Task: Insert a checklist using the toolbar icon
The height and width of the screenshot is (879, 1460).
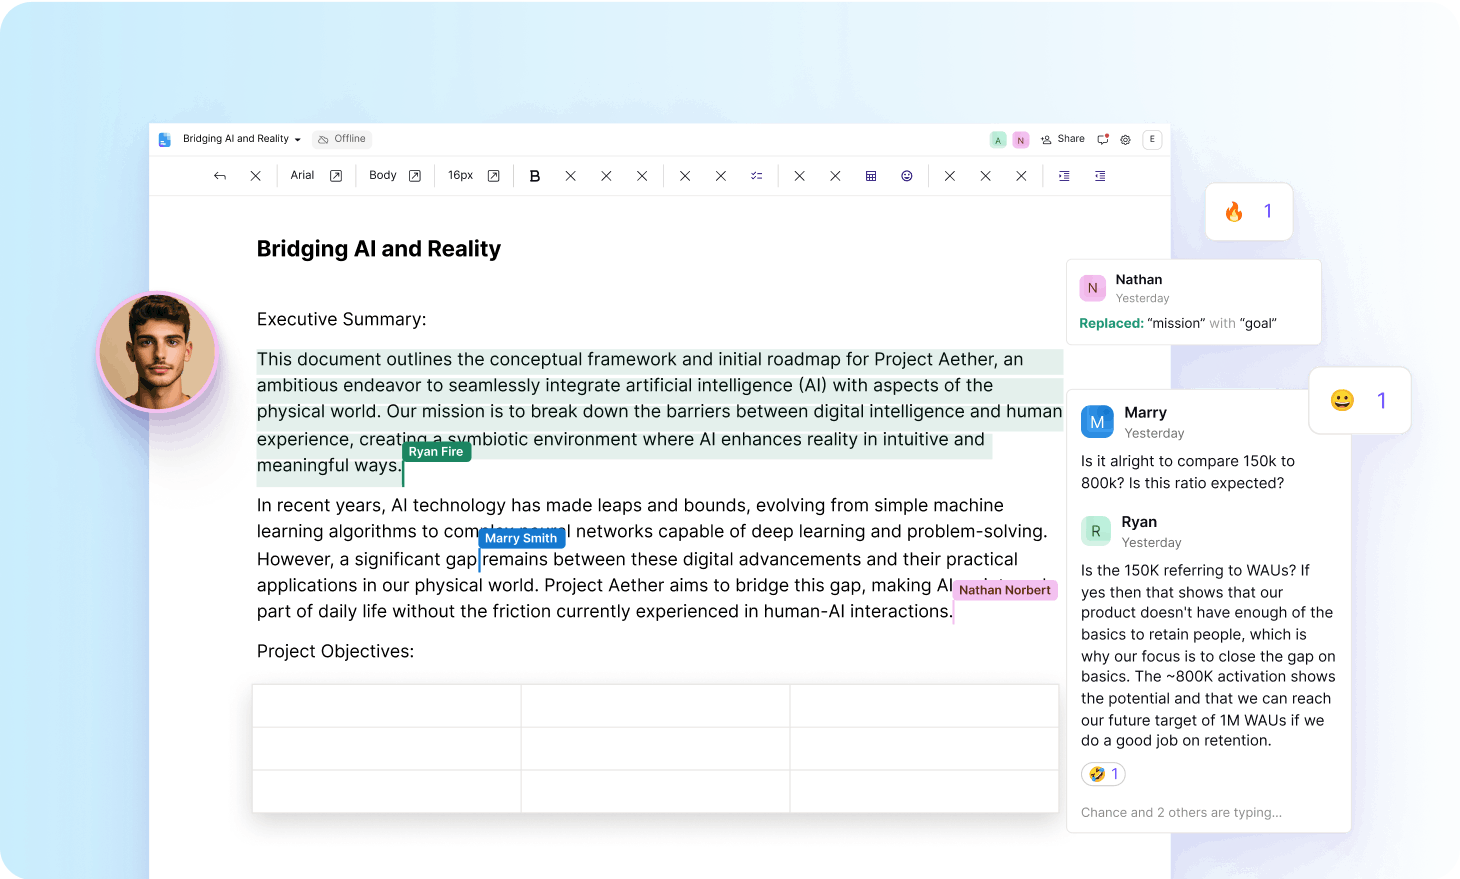Action: pyautogui.click(x=756, y=176)
